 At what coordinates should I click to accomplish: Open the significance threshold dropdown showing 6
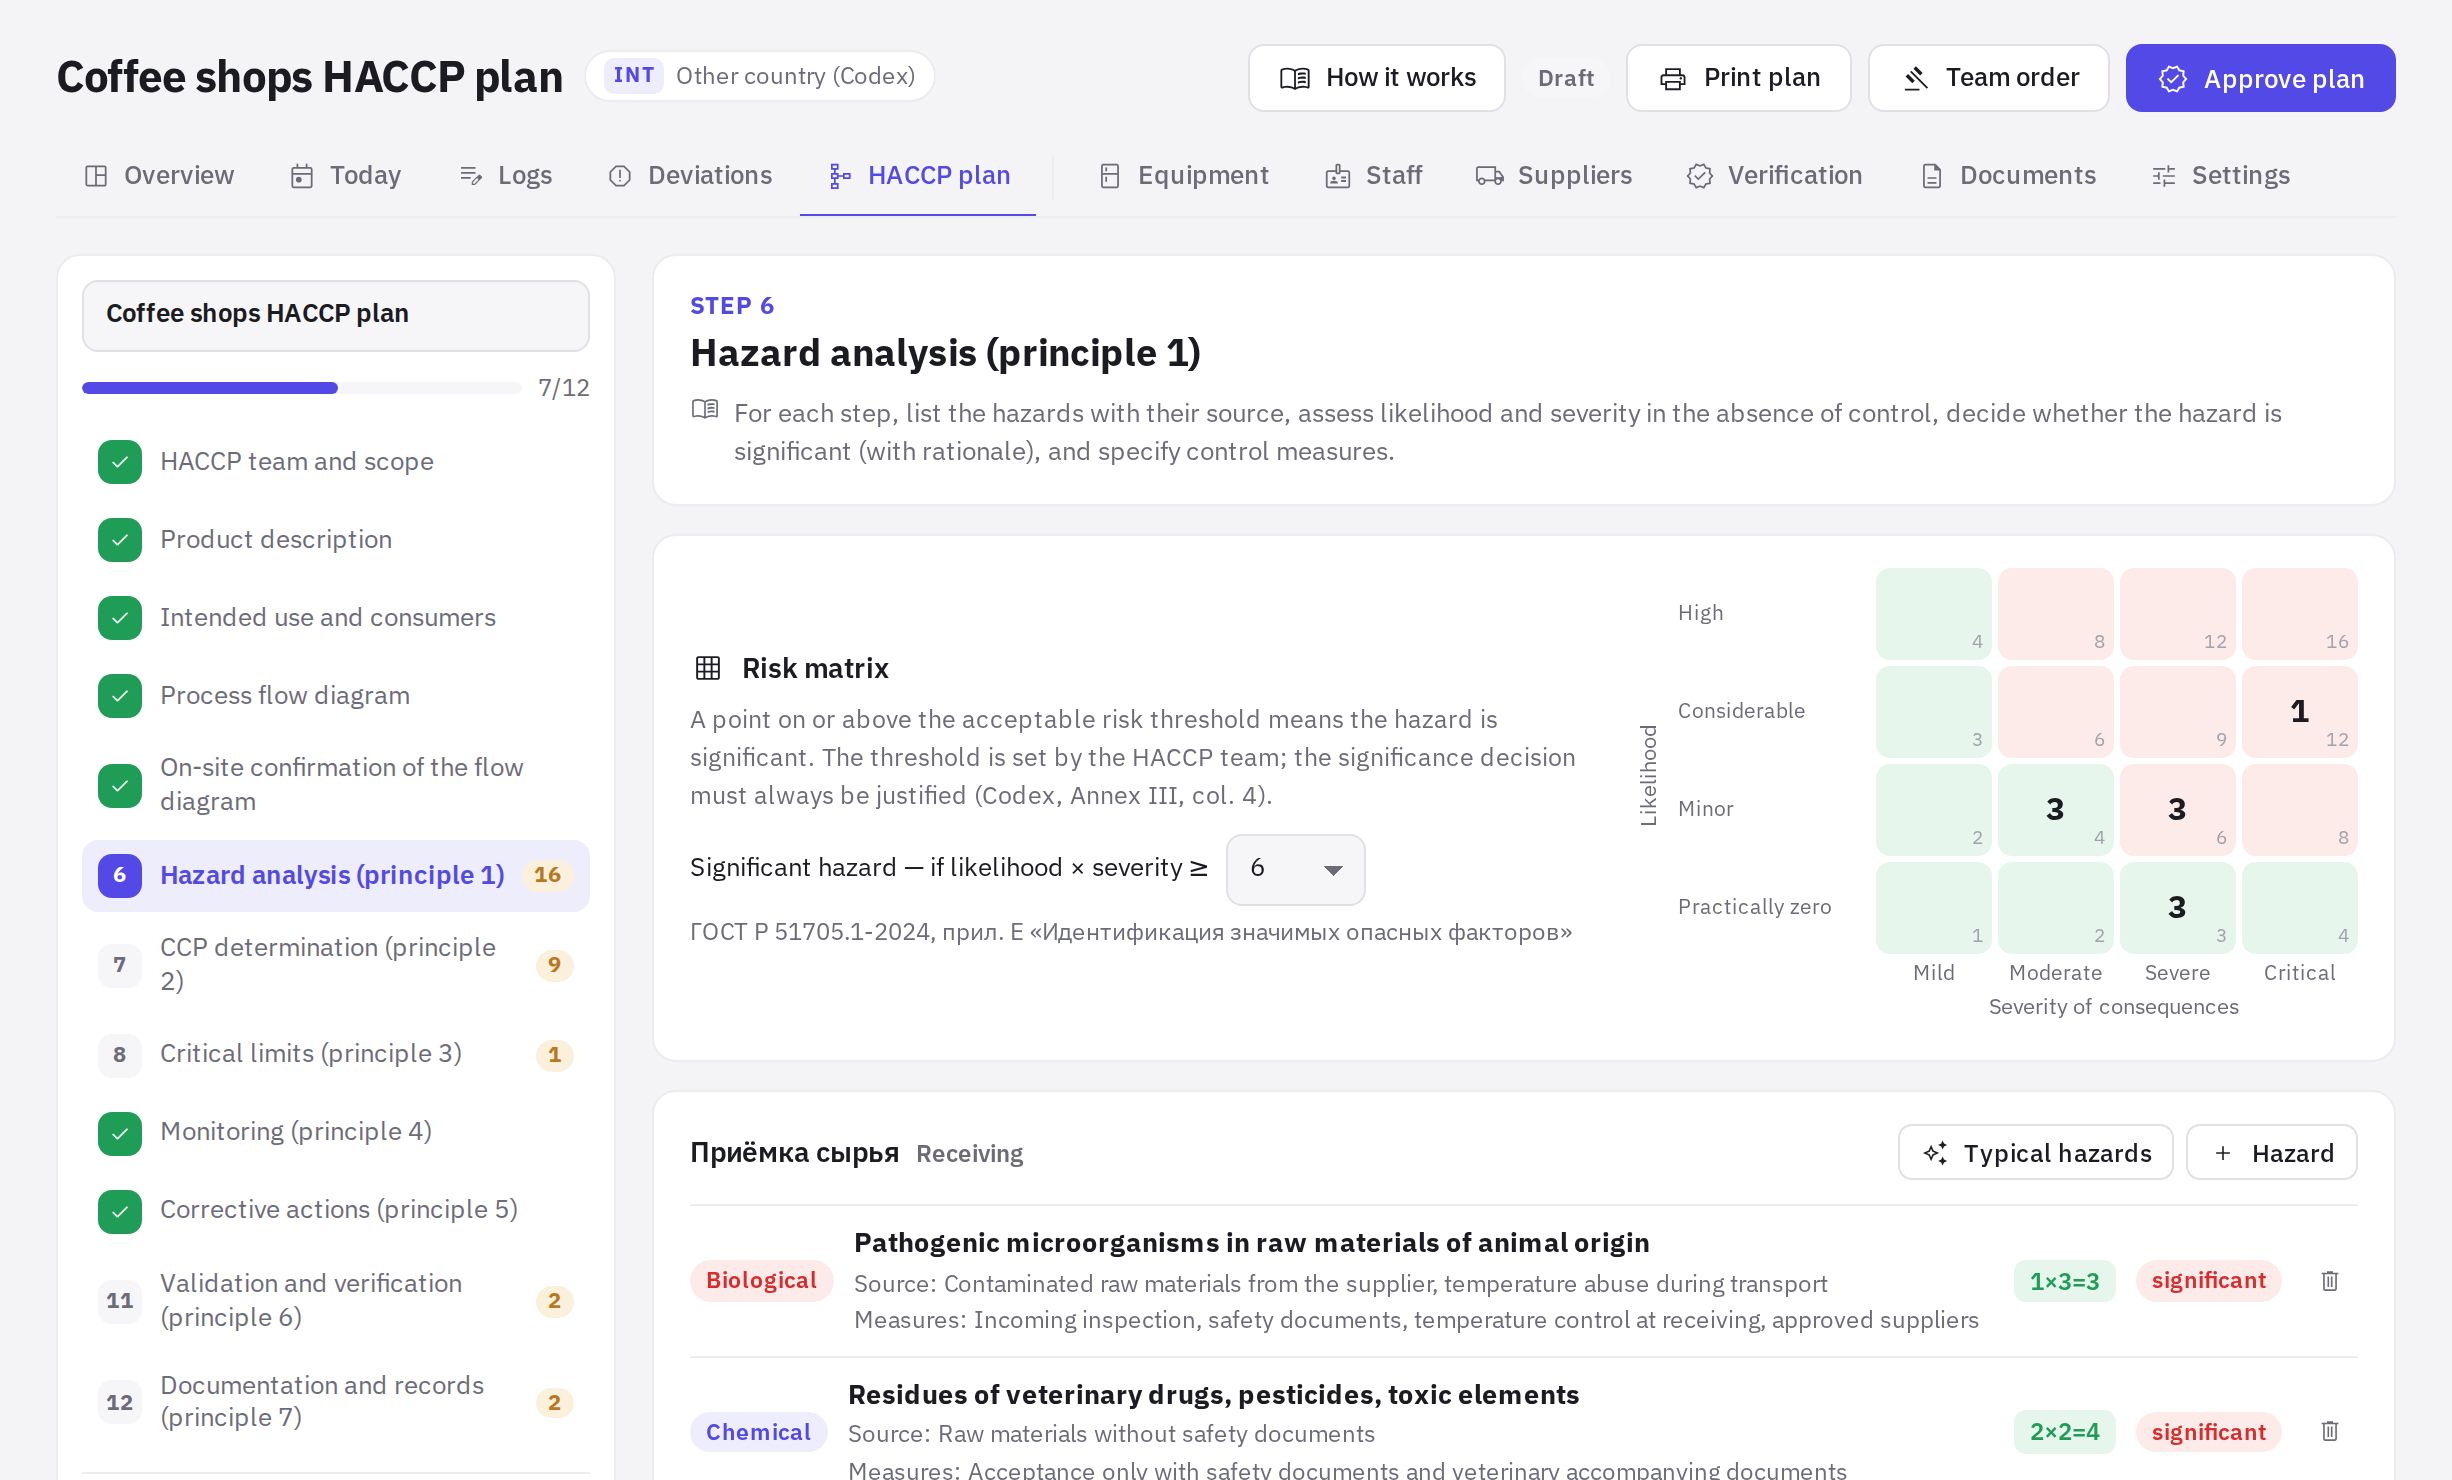(x=1295, y=869)
